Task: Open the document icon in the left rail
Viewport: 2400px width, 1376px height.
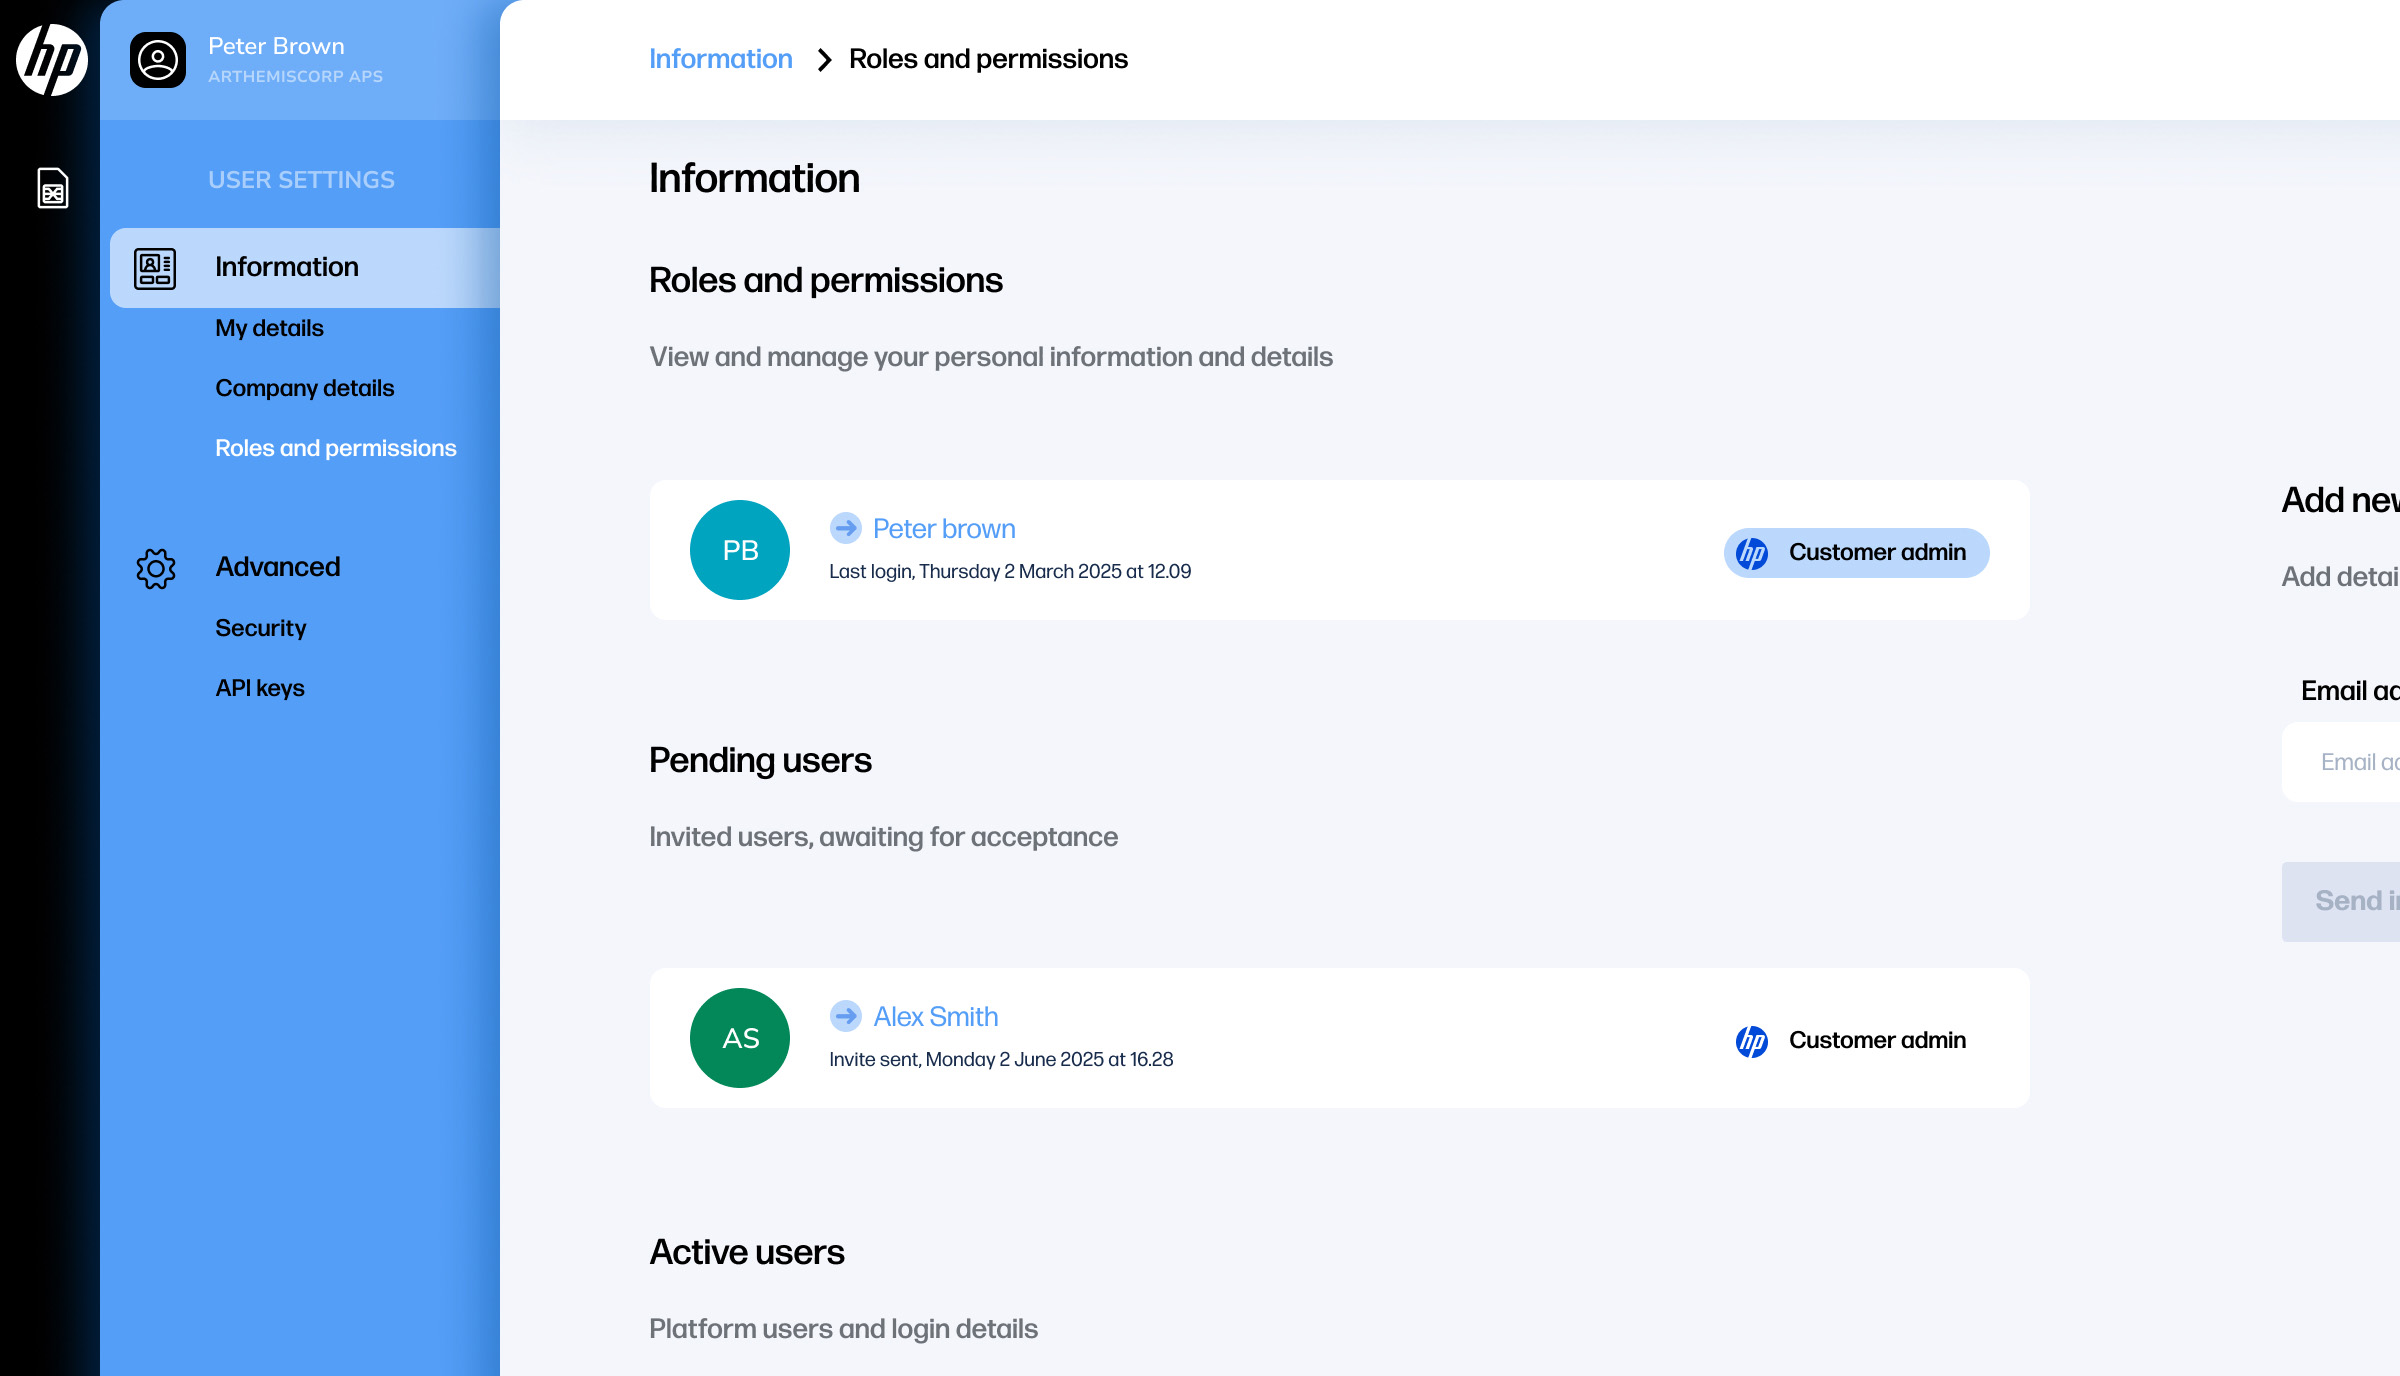Action: point(53,188)
